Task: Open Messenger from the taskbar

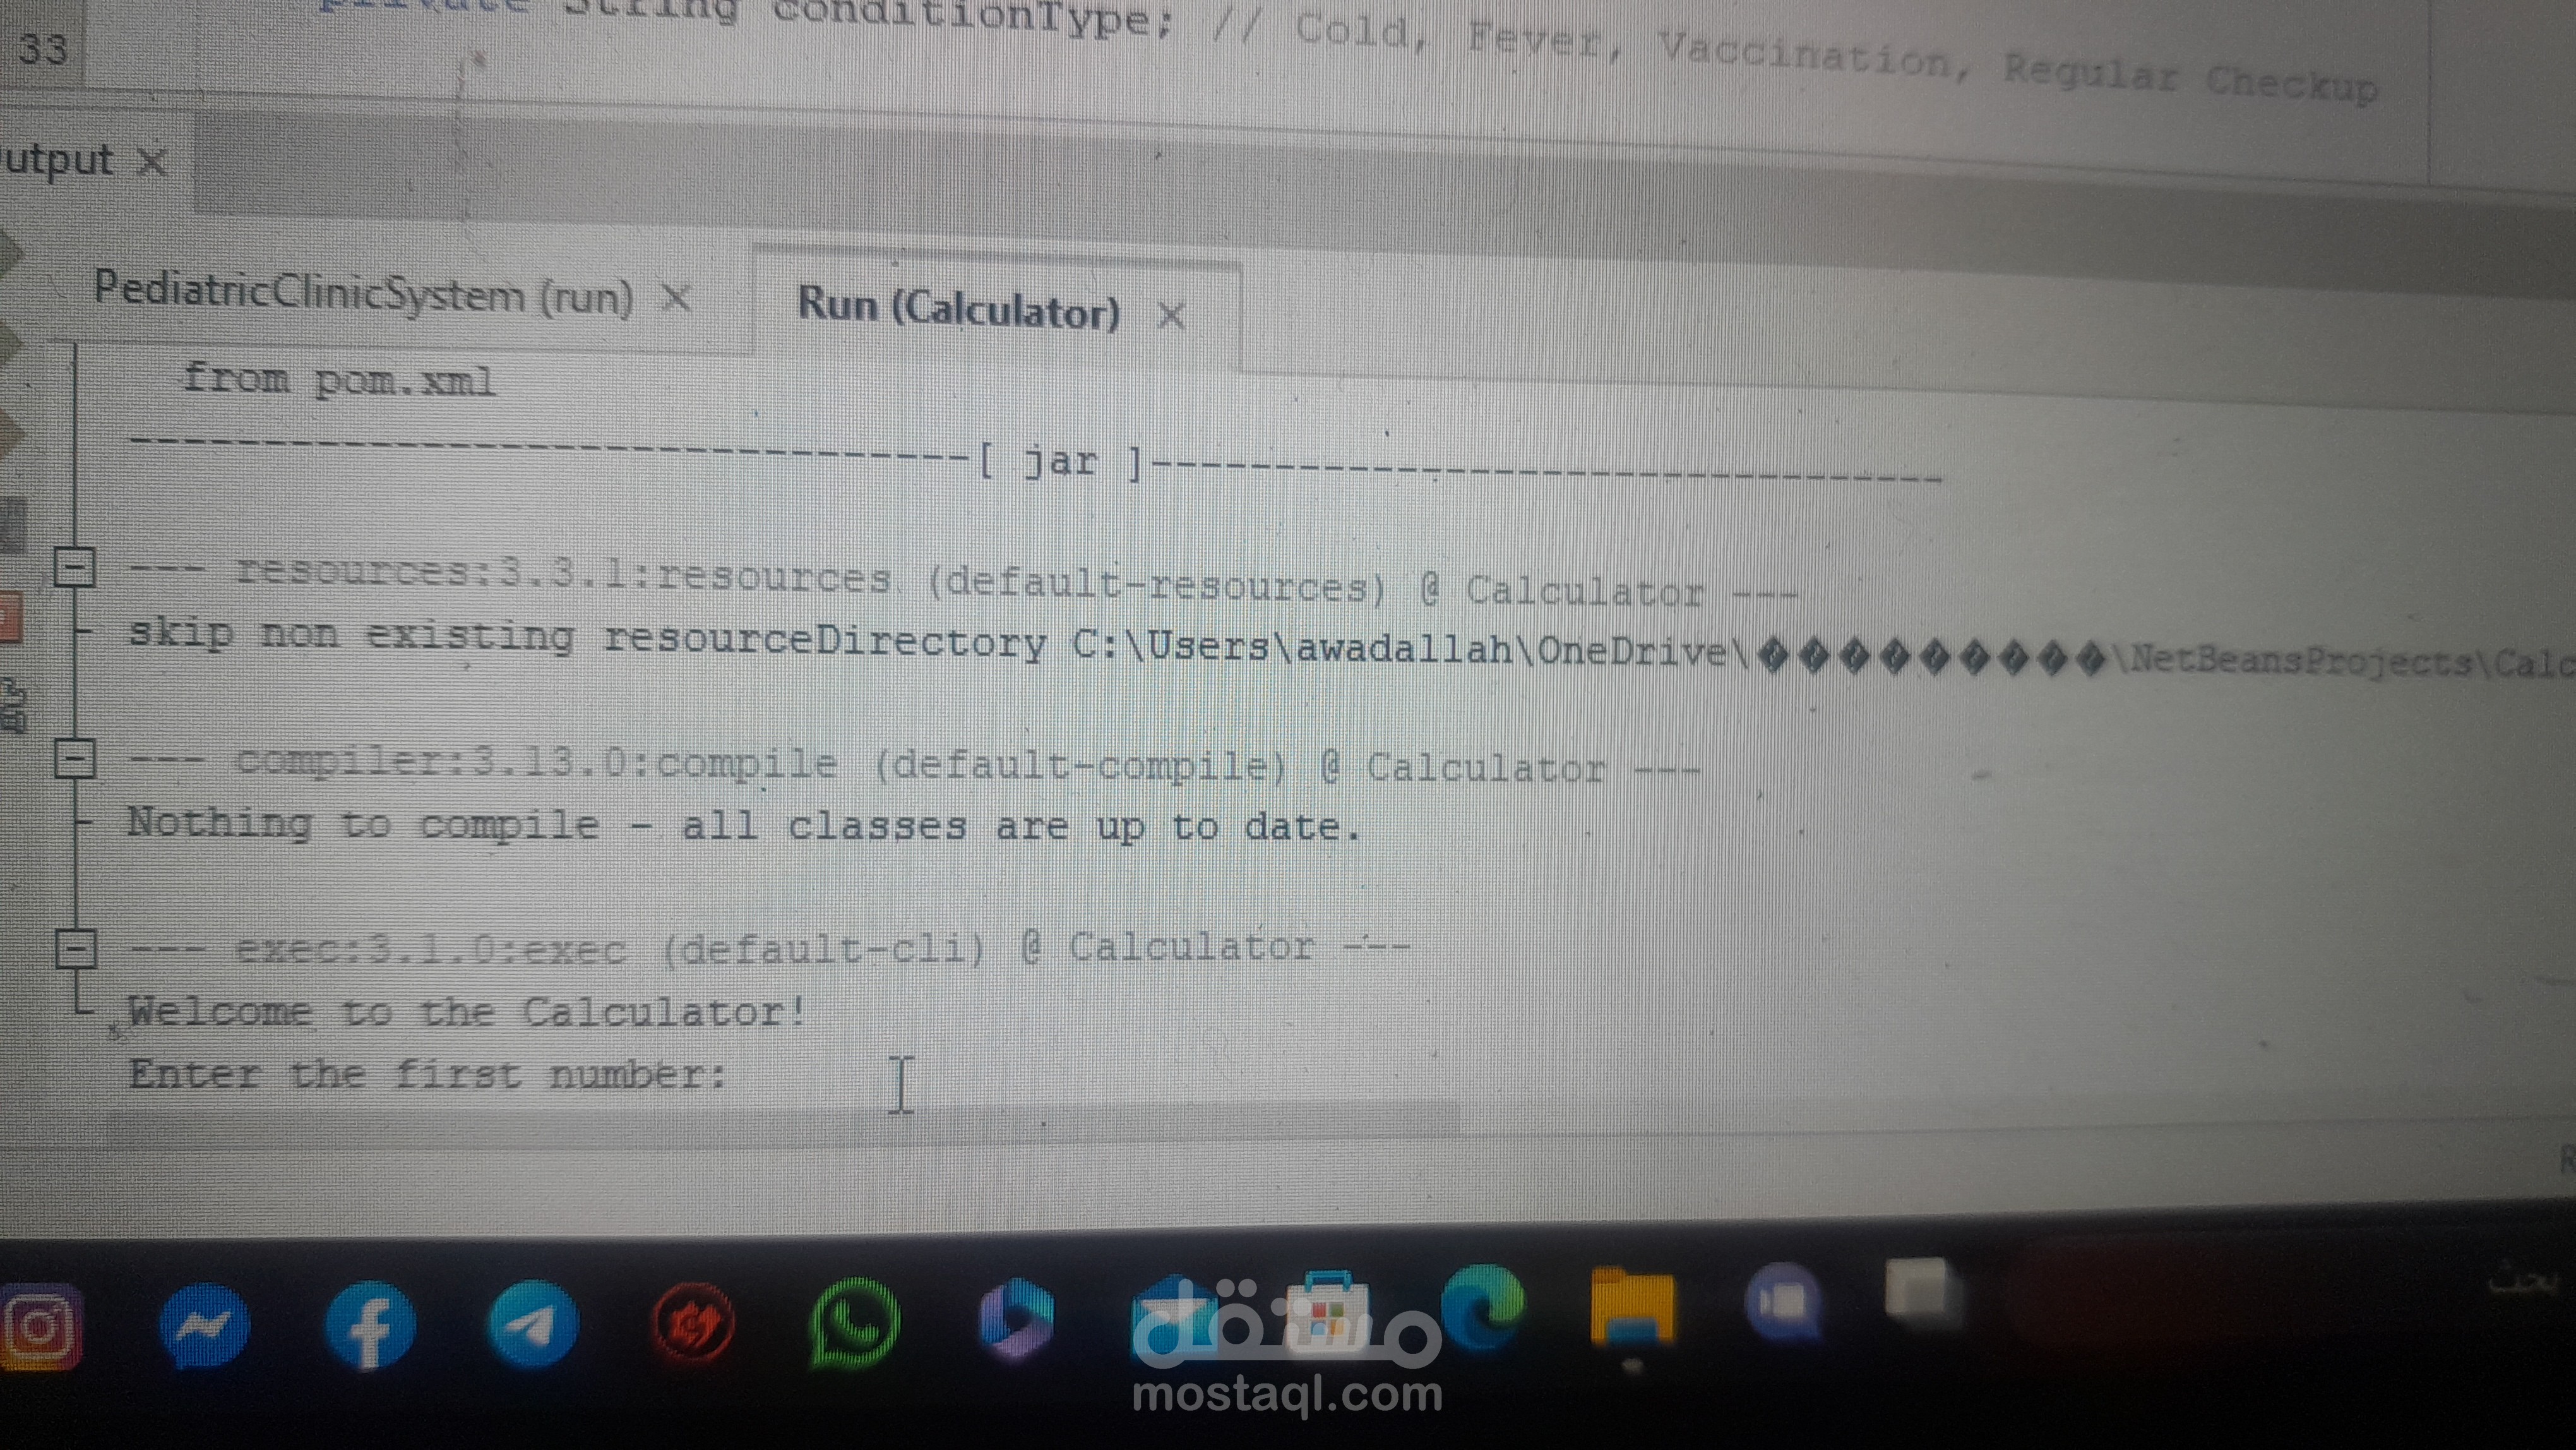Action: [x=205, y=1326]
